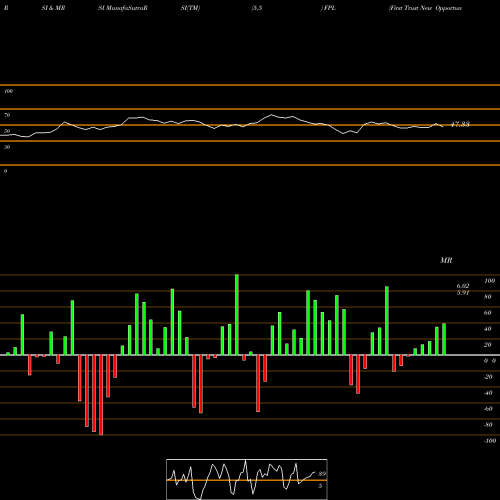This screenshot has width=500, height=500.
Task: Click the tallest green MR histogram bar
Action: pyautogui.click(x=237, y=315)
